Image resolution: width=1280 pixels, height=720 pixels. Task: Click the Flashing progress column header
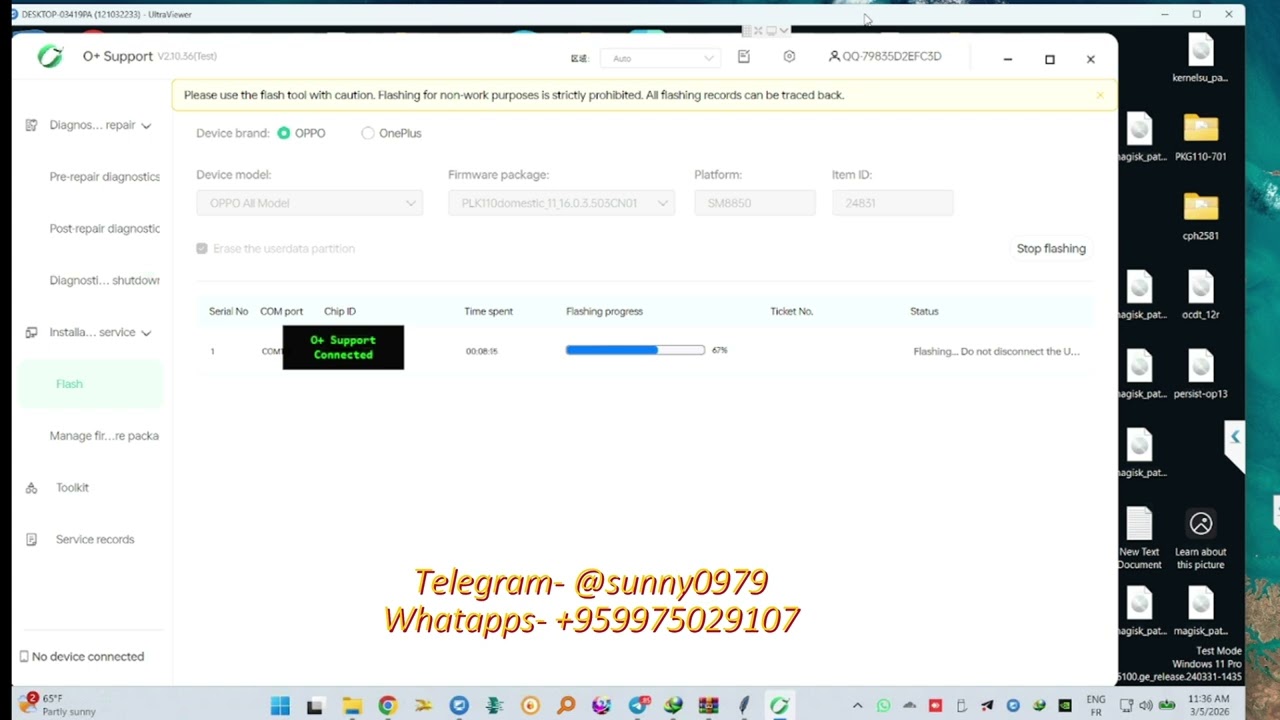[604, 311]
